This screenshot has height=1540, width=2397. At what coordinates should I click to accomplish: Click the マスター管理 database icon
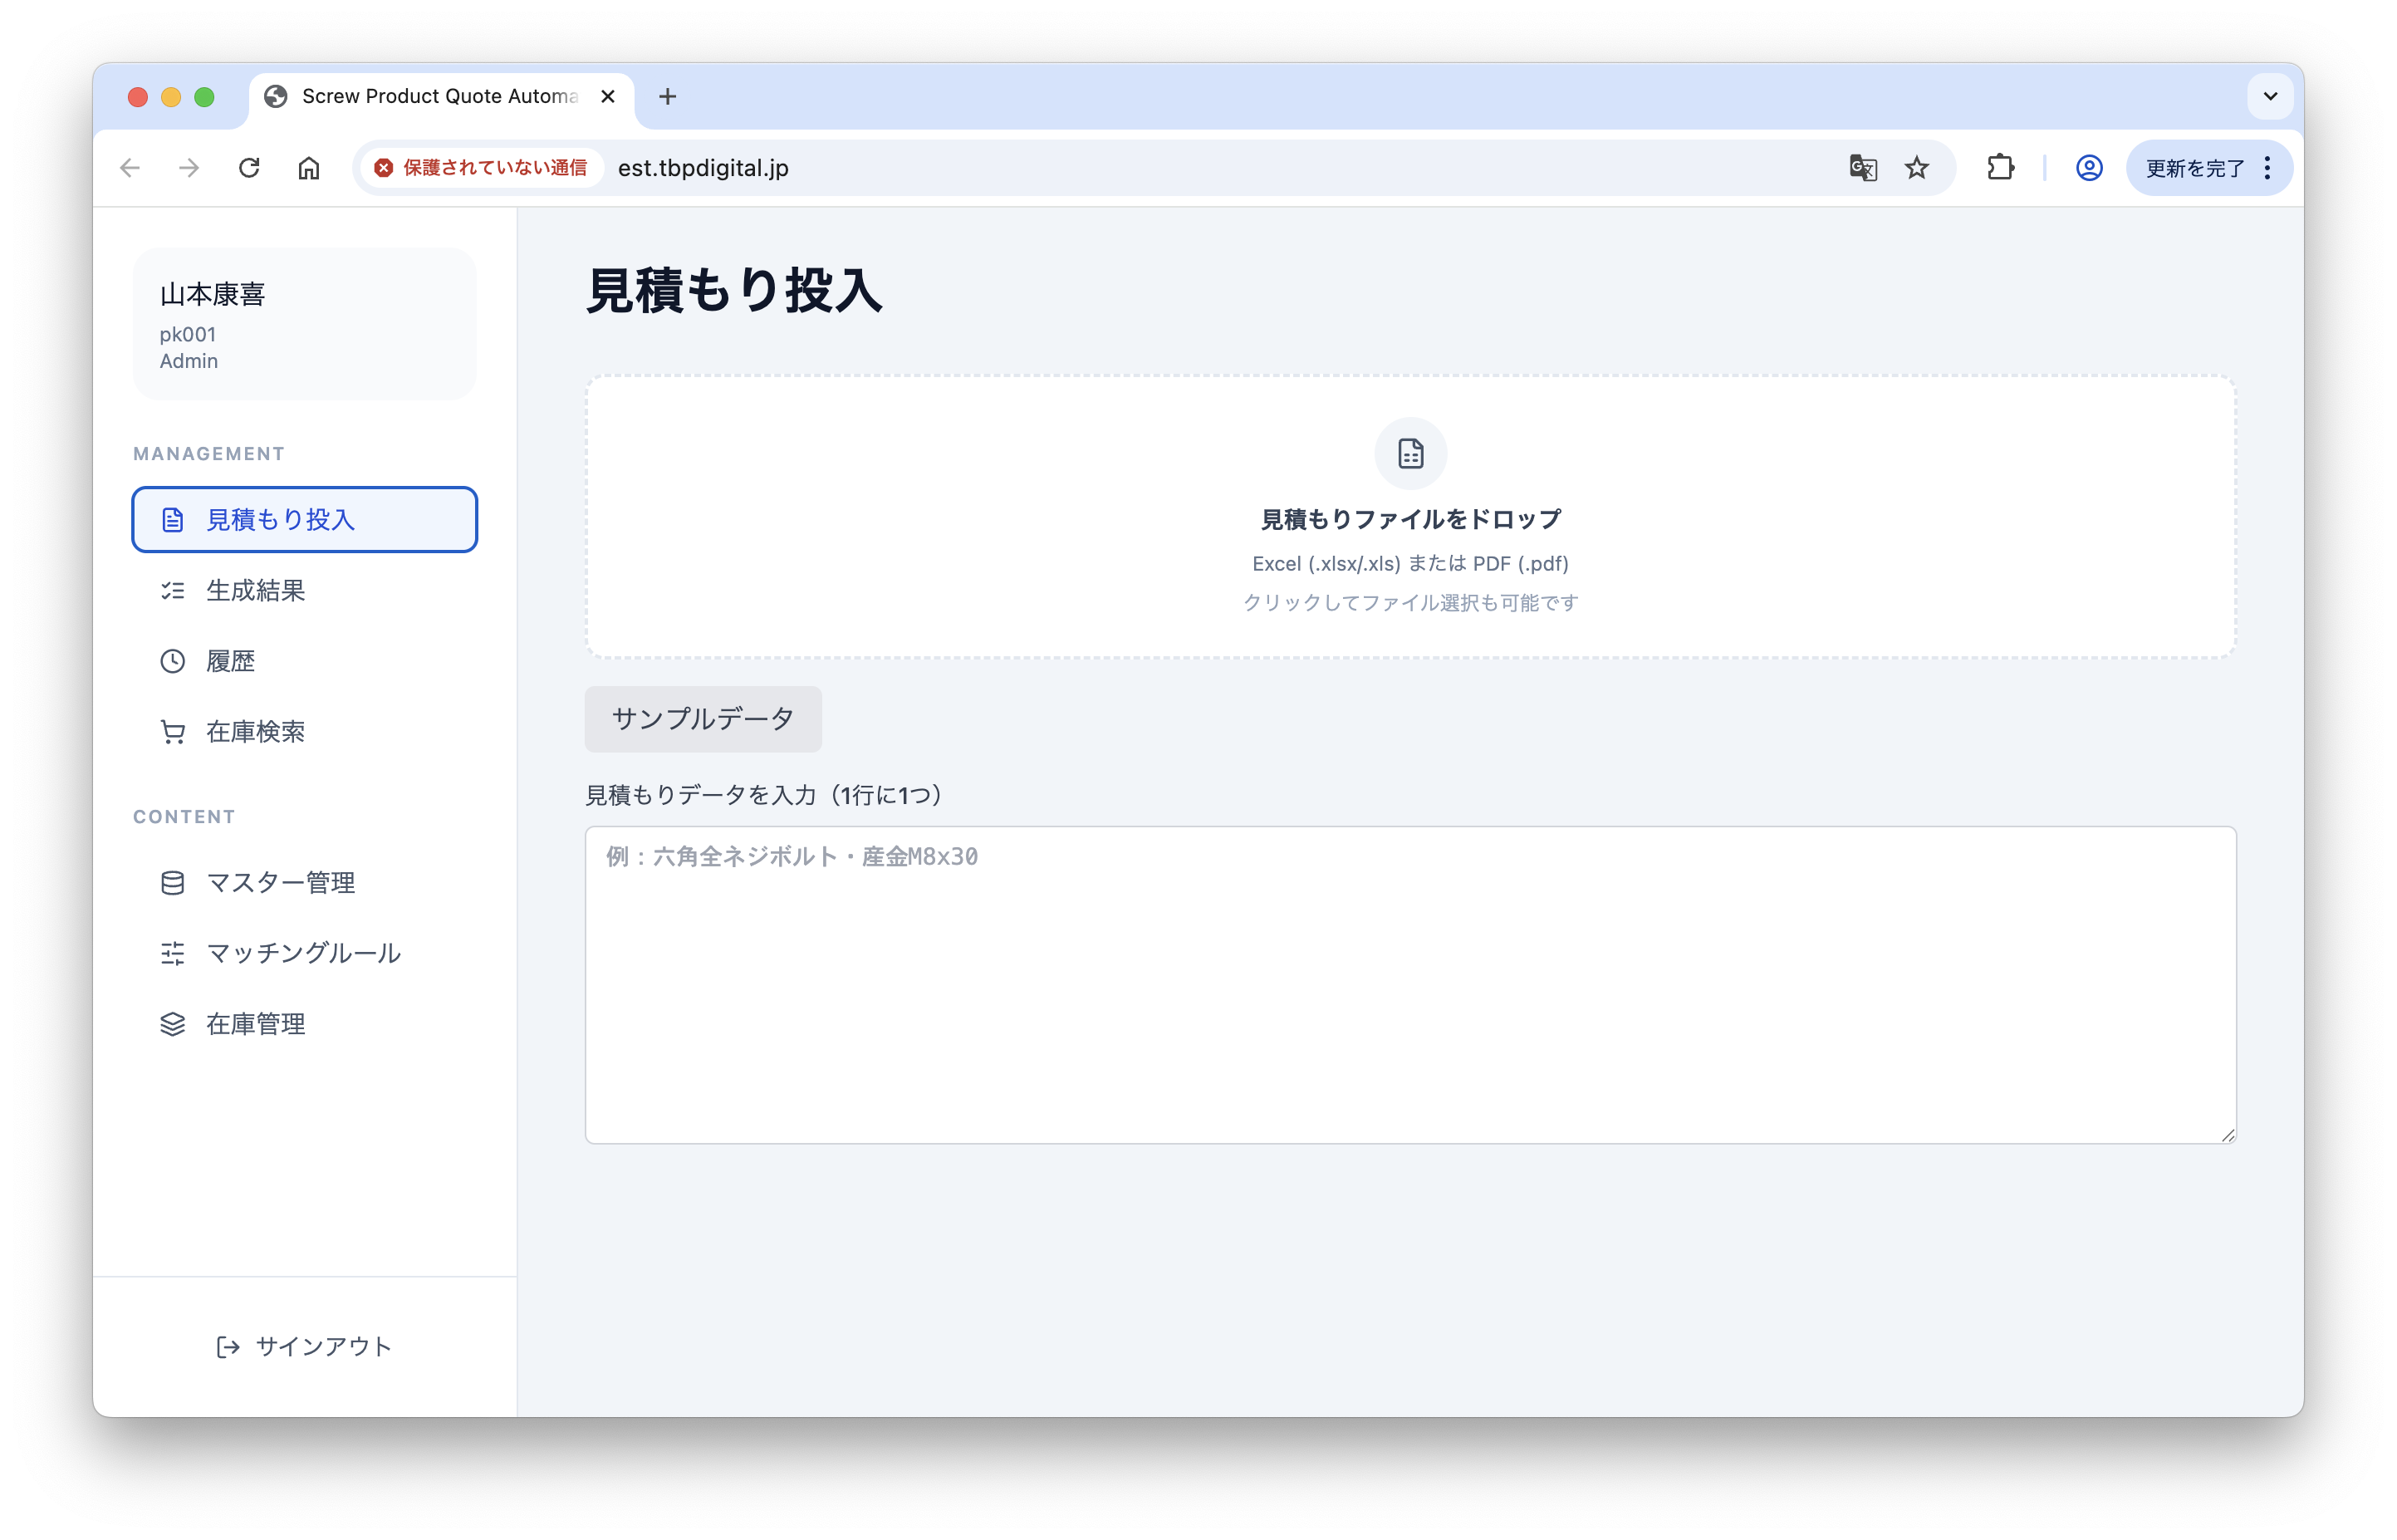tap(173, 882)
